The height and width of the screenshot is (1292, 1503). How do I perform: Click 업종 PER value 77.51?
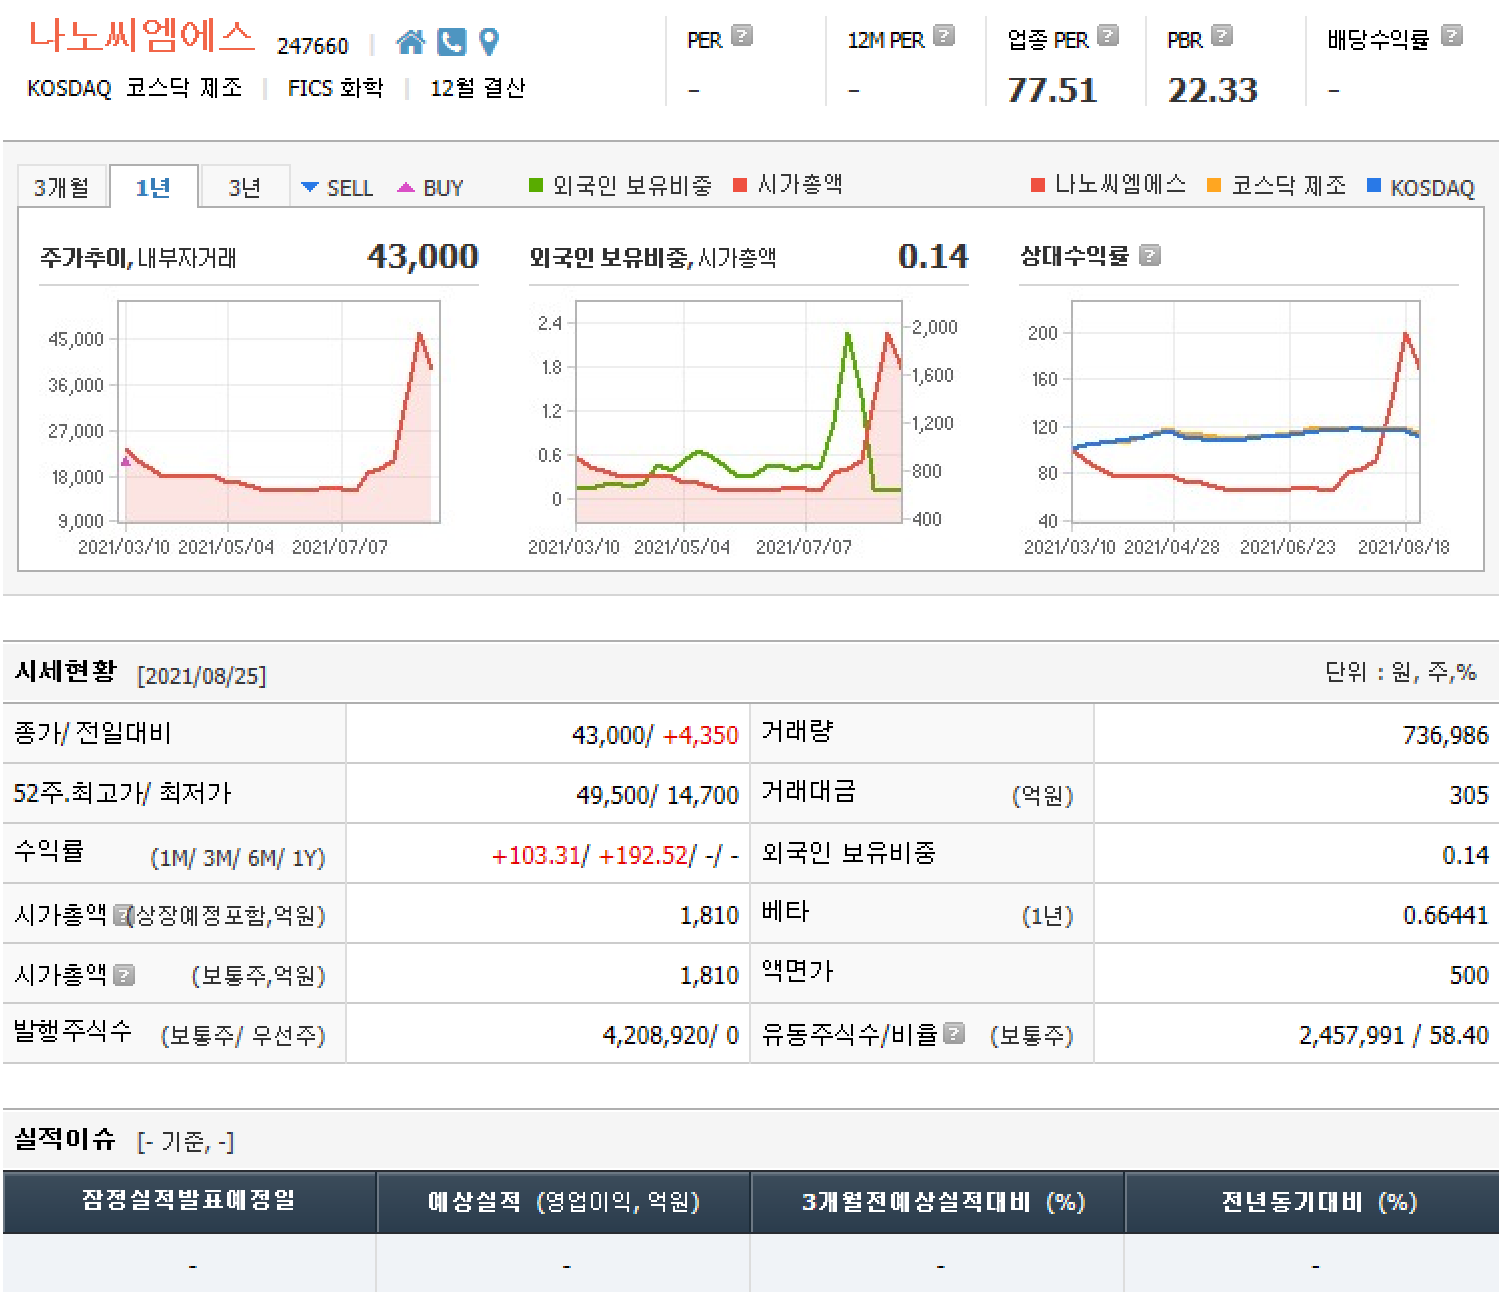click(x=1052, y=90)
